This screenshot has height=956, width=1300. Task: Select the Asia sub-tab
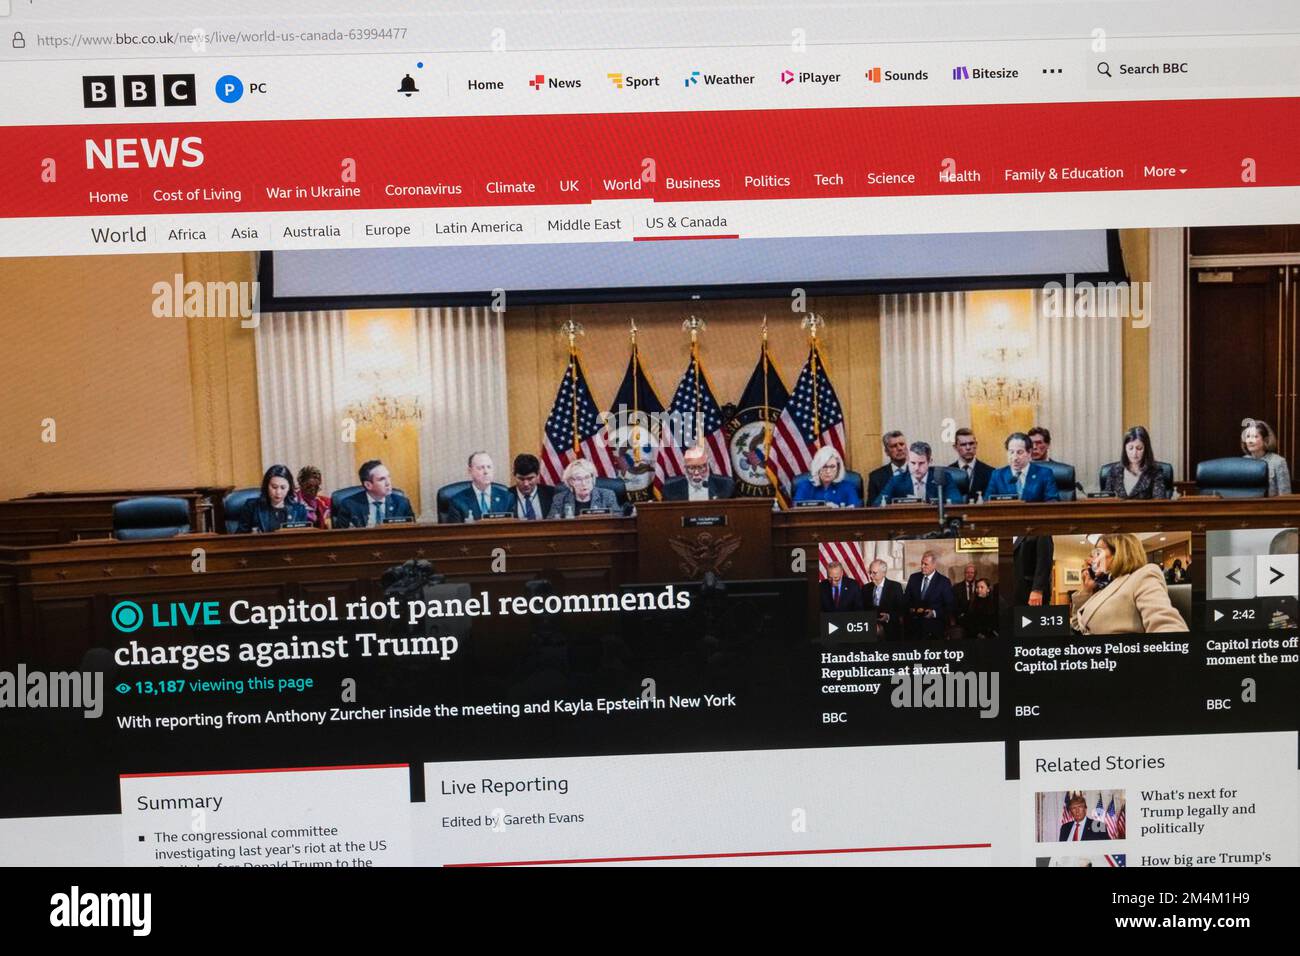pos(244,233)
